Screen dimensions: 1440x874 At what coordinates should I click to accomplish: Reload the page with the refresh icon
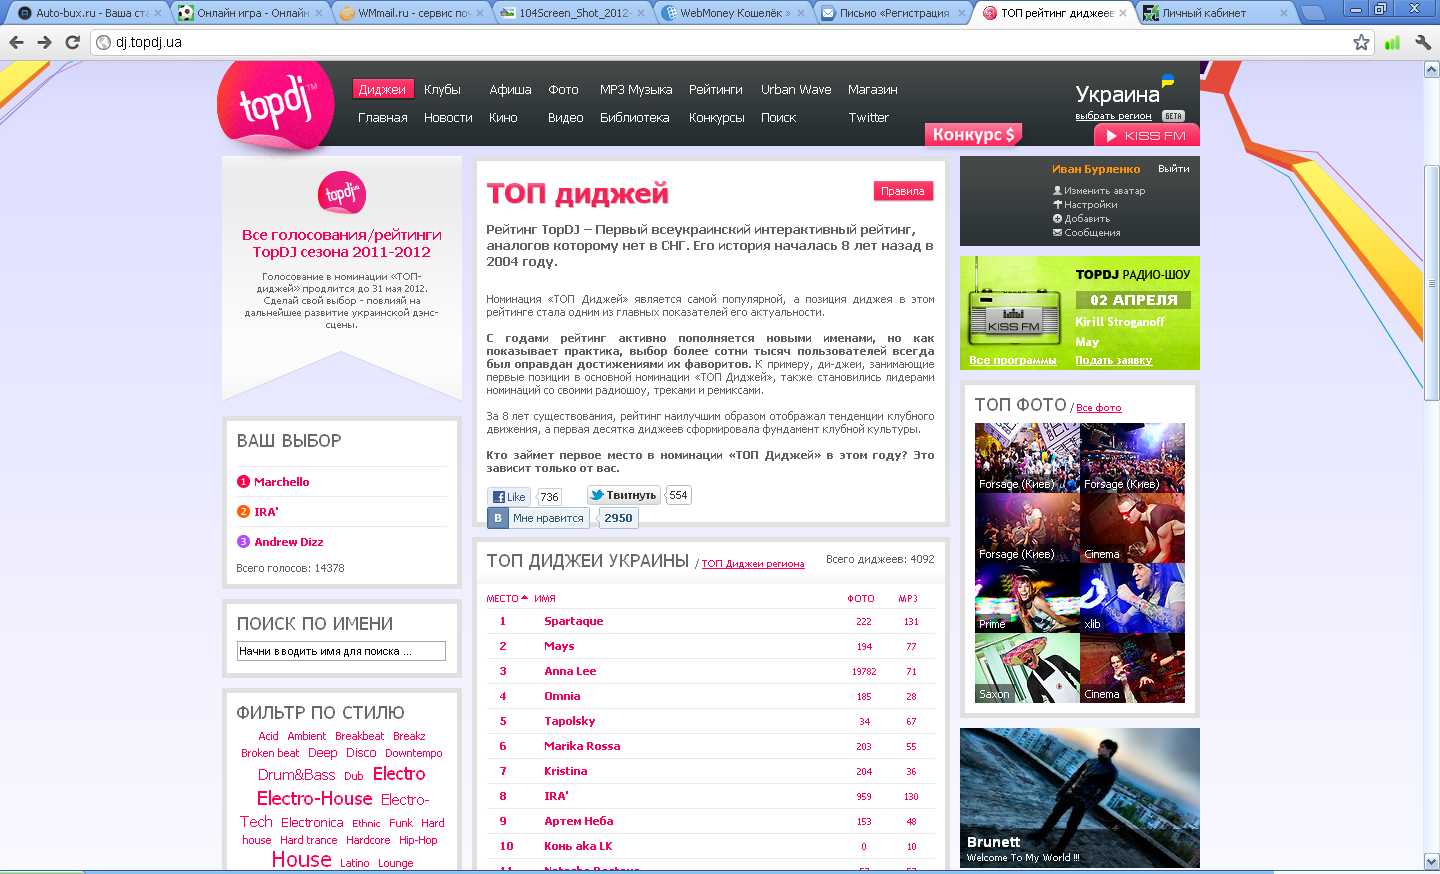coord(72,42)
